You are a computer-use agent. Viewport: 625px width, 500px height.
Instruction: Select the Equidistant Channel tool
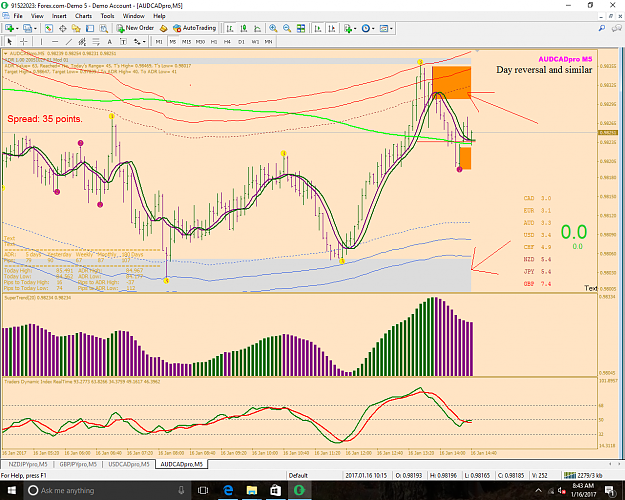(x=82, y=41)
